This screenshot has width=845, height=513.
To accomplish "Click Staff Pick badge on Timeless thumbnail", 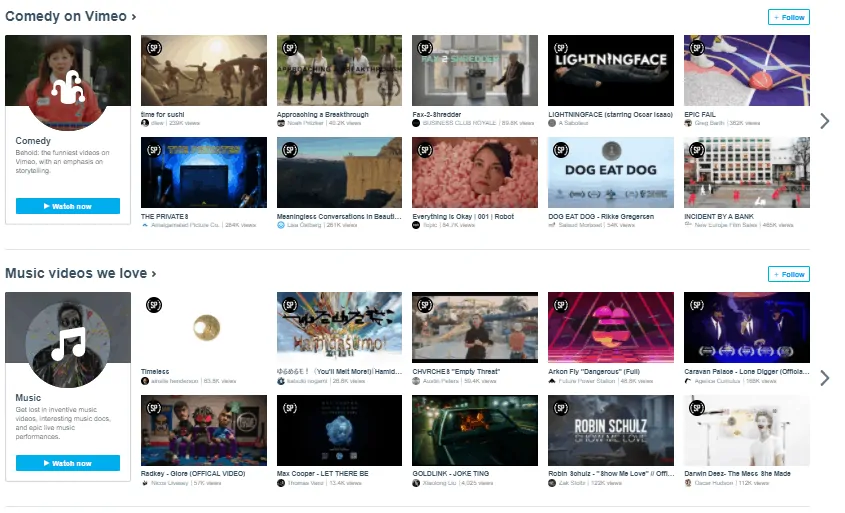I will (x=154, y=304).
